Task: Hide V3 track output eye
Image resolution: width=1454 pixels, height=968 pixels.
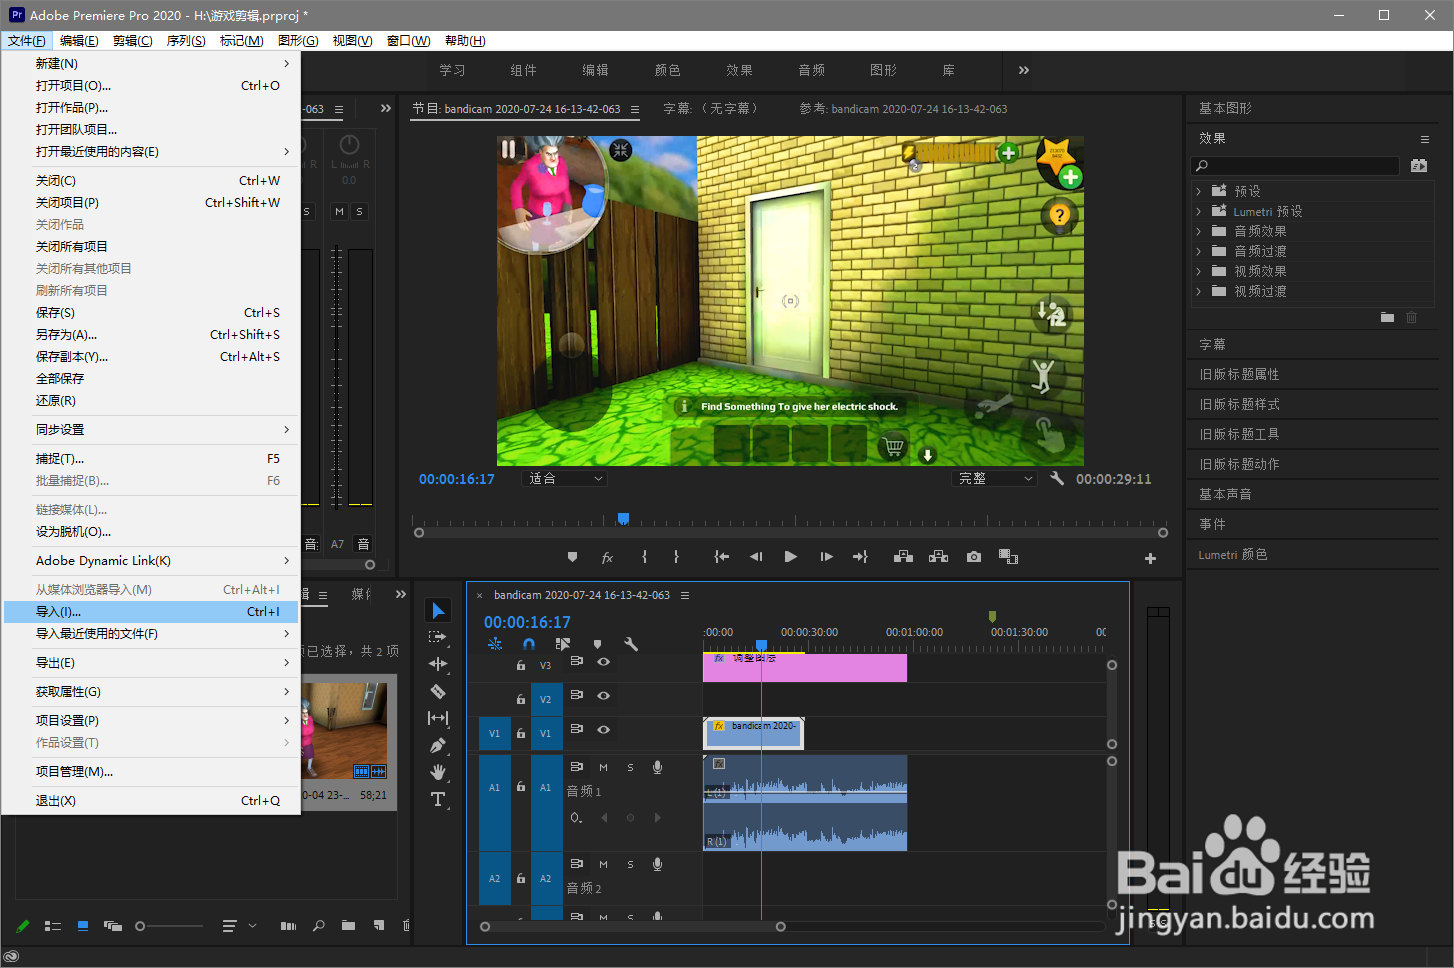Action: [x=604, y=661]
